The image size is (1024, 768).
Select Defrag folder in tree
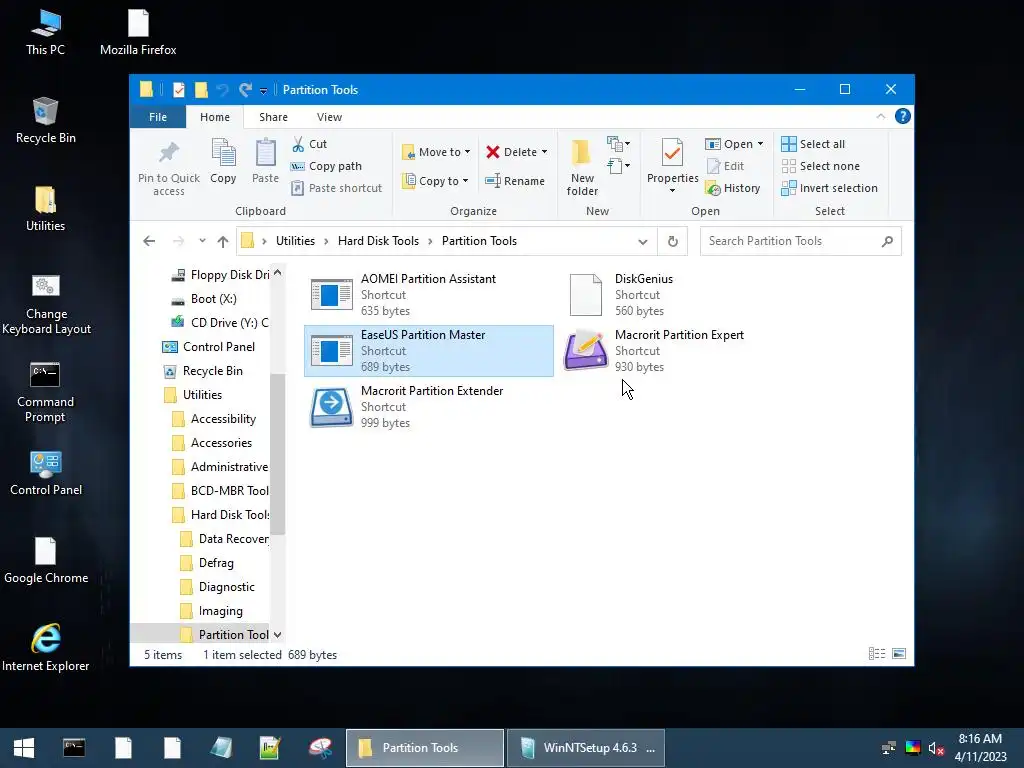(208, 563)
